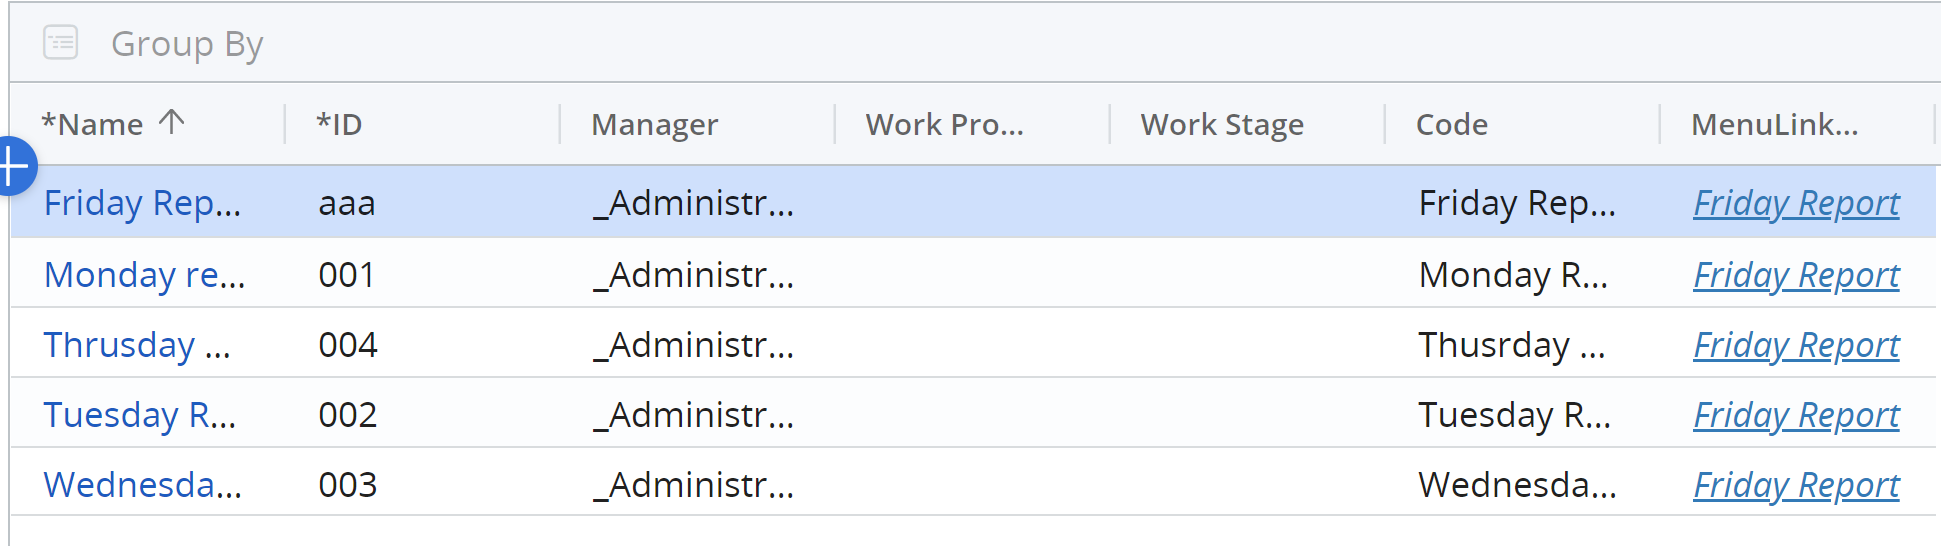The width and height of the screenshot is (1941, 546).
Task: Click the Code column header
Action: coord(1451,125)
